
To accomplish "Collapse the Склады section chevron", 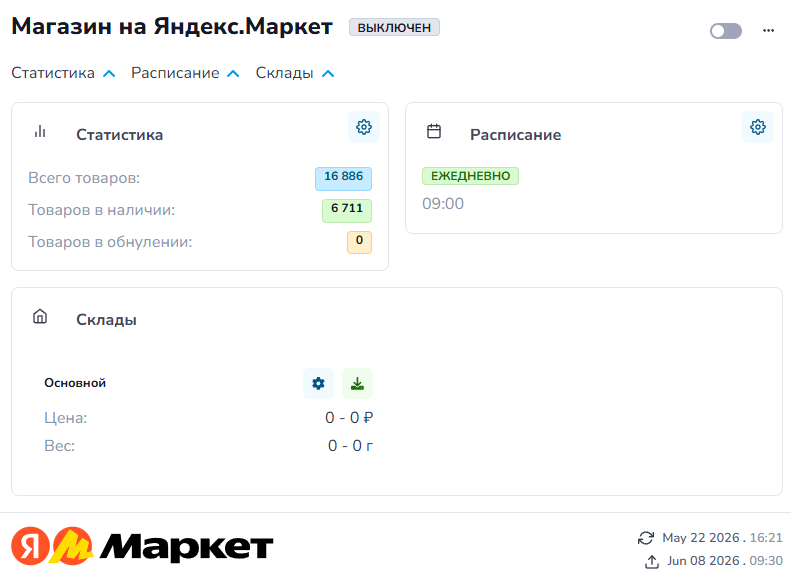I will click(x=328, y=74).
